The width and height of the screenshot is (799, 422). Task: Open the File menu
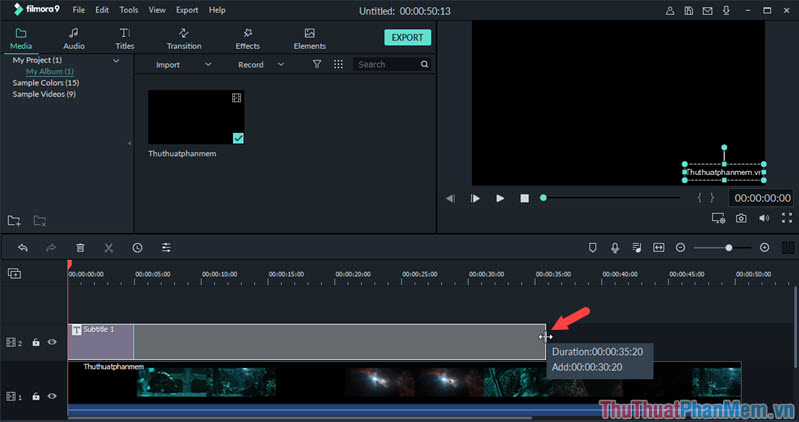click(x=78, y=10)
